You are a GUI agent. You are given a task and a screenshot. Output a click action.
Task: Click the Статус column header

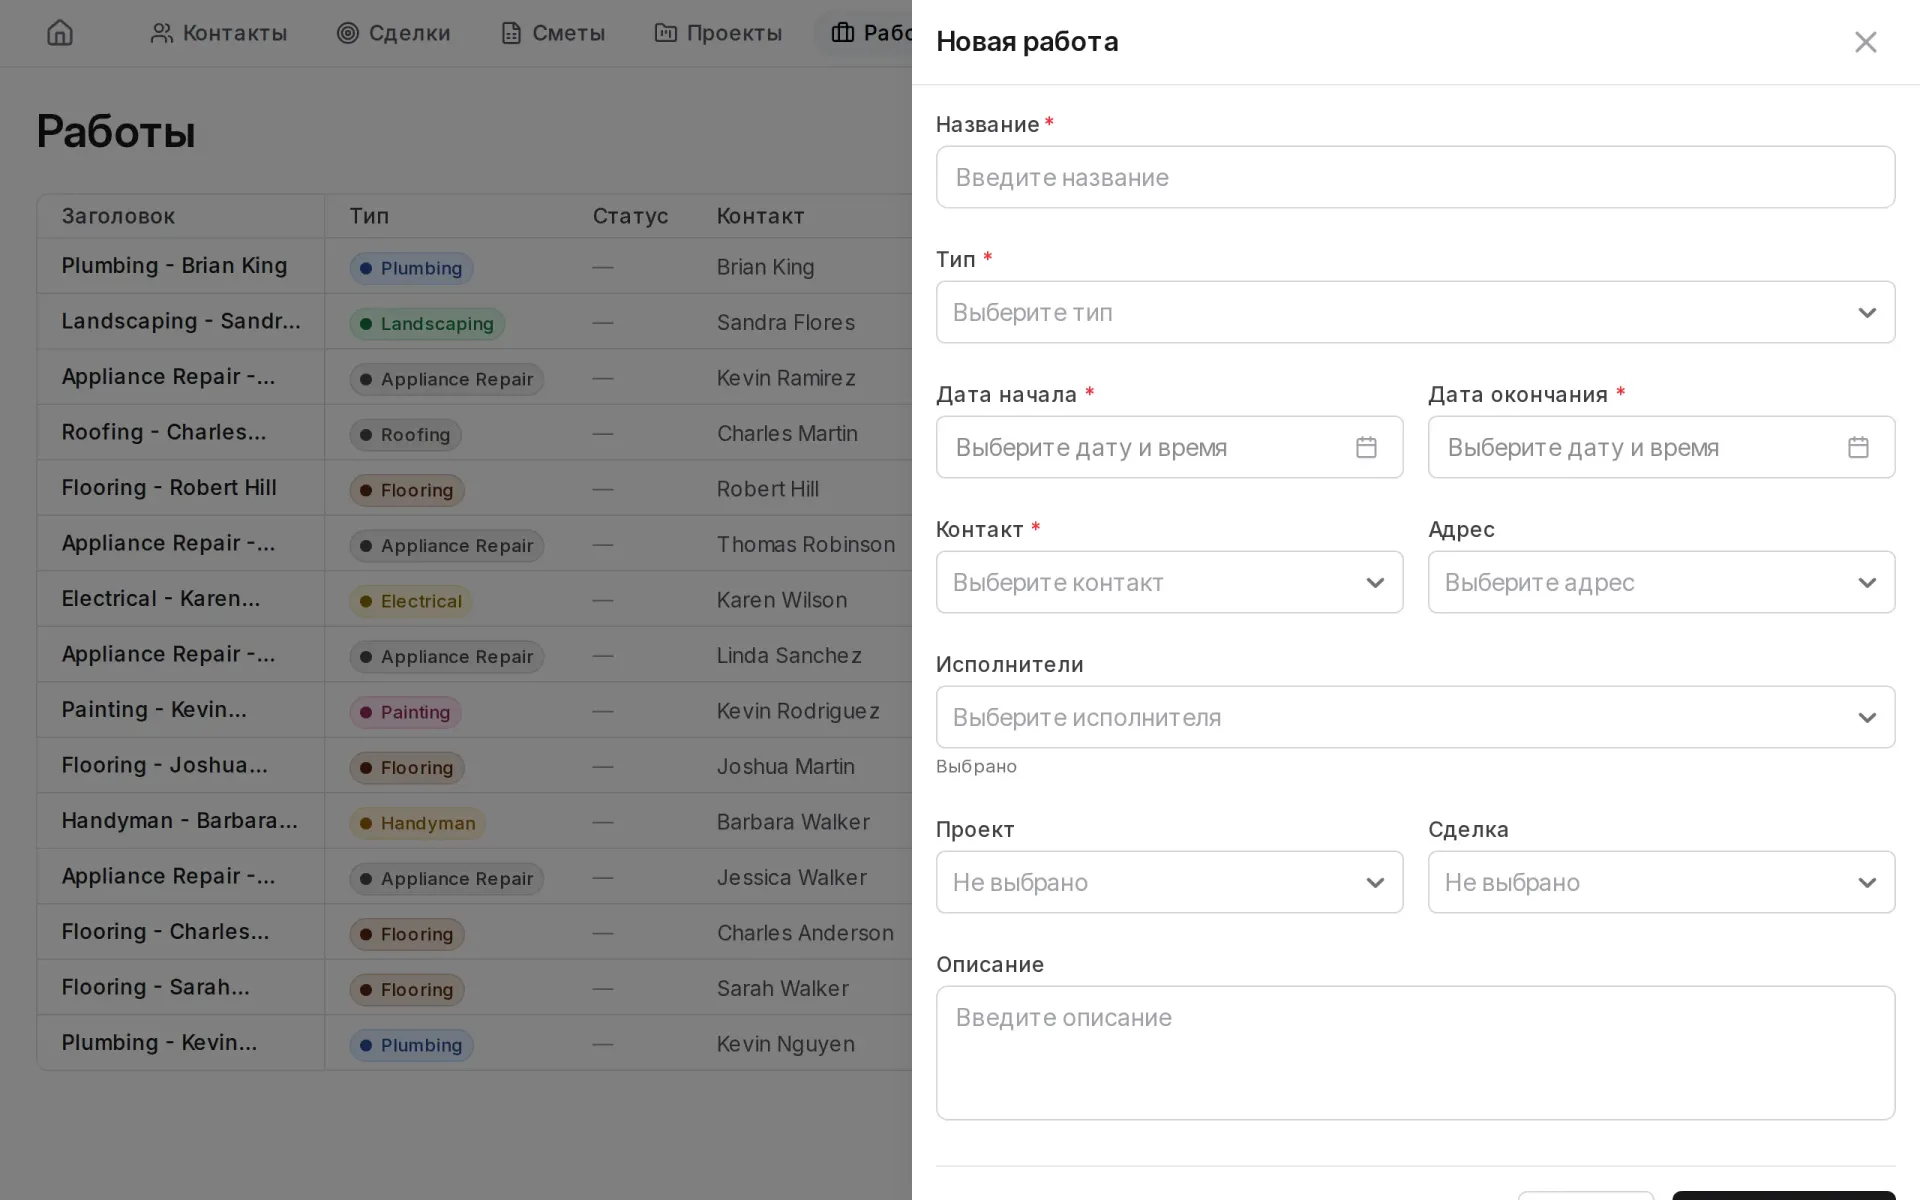click(x=630, y=216)
